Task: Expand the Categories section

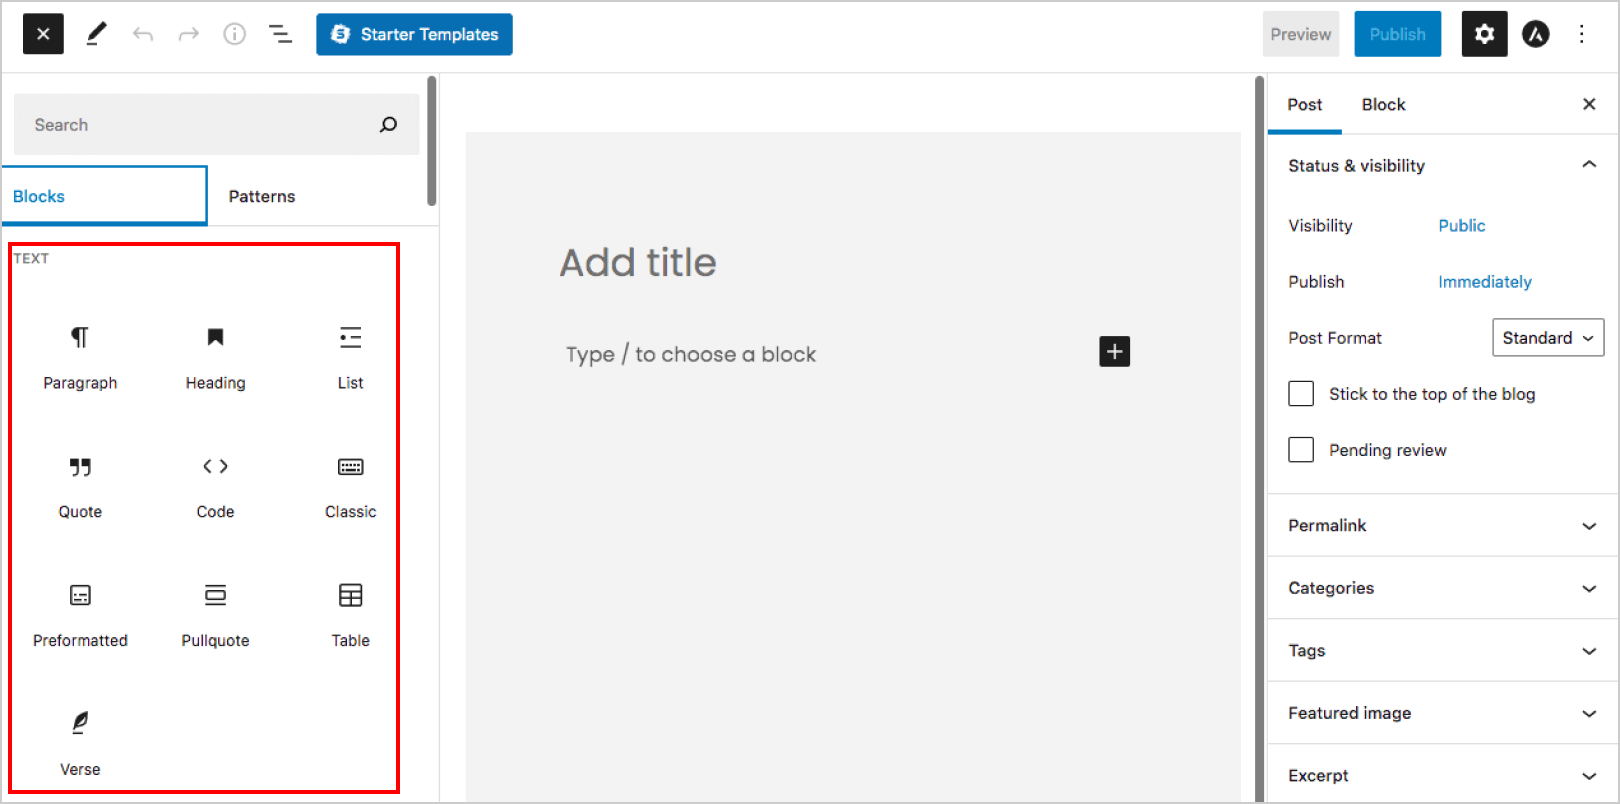Action: pyautogui.click(x=1442, y=588)
